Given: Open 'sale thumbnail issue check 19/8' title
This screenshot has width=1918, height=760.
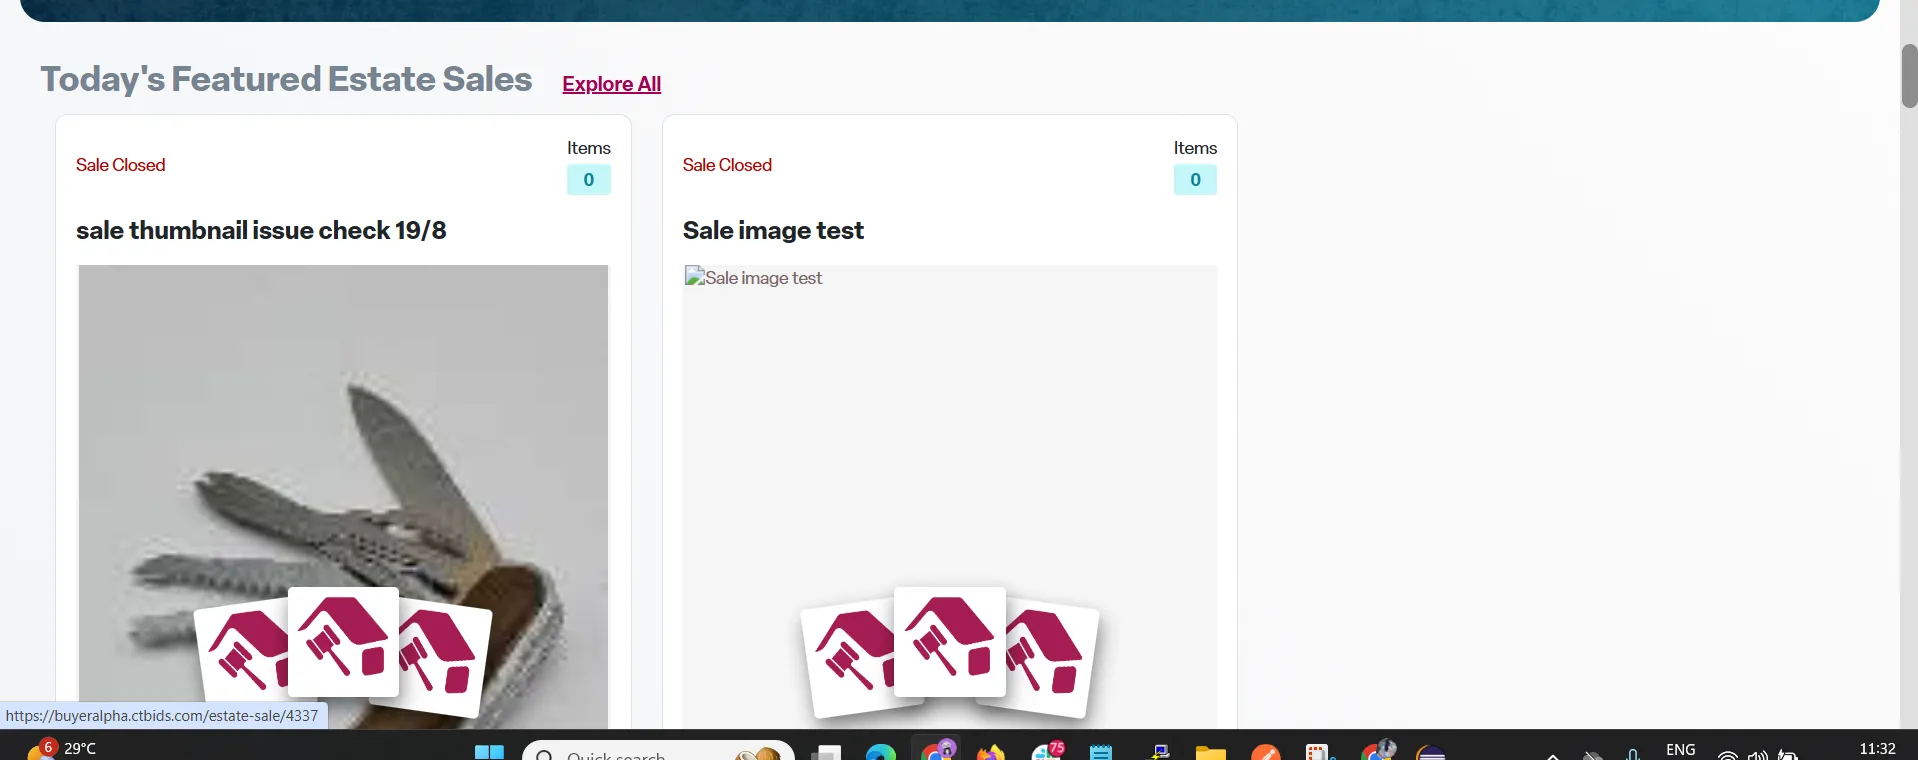Looking at the screenshot, I should coord(261,231).
